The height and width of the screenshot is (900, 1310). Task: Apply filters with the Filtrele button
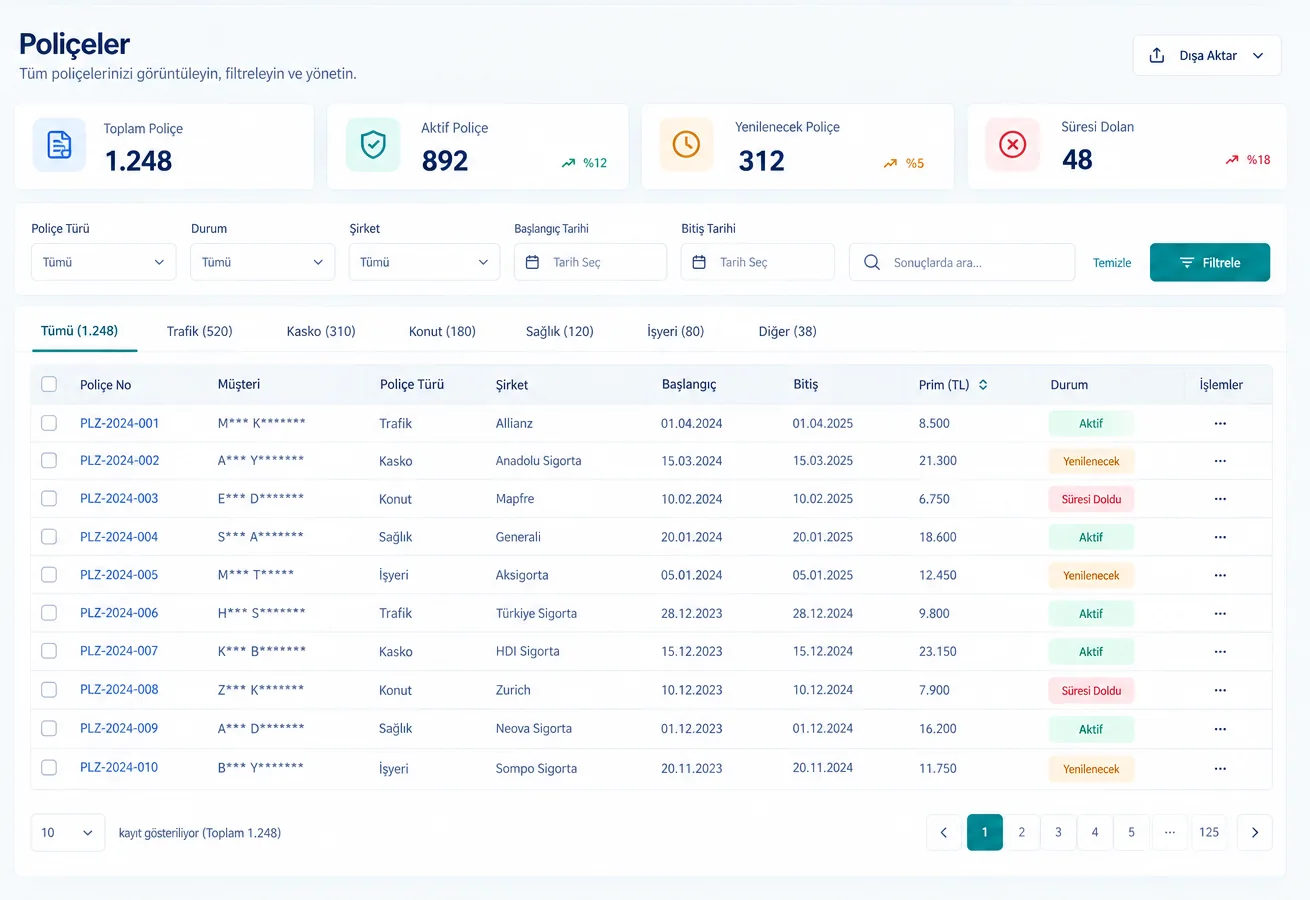[1210, 262]
